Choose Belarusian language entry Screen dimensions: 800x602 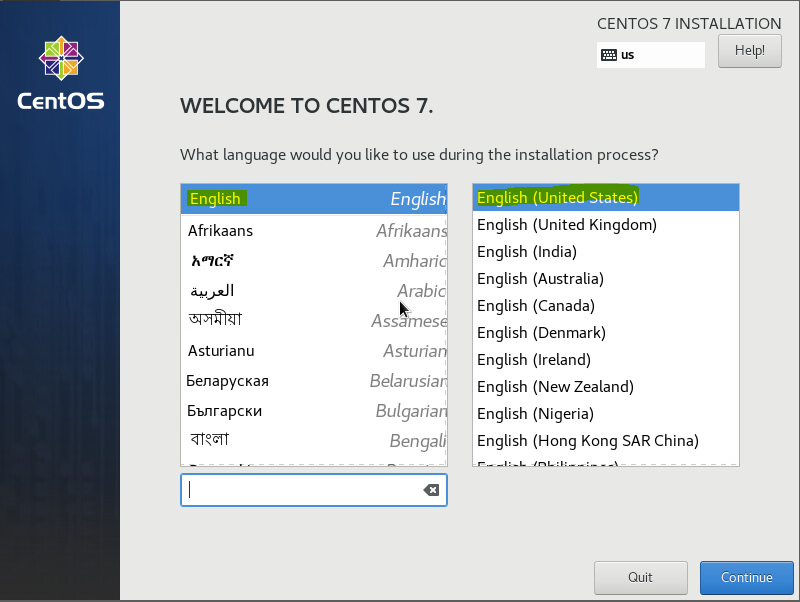tap(313, 381)
